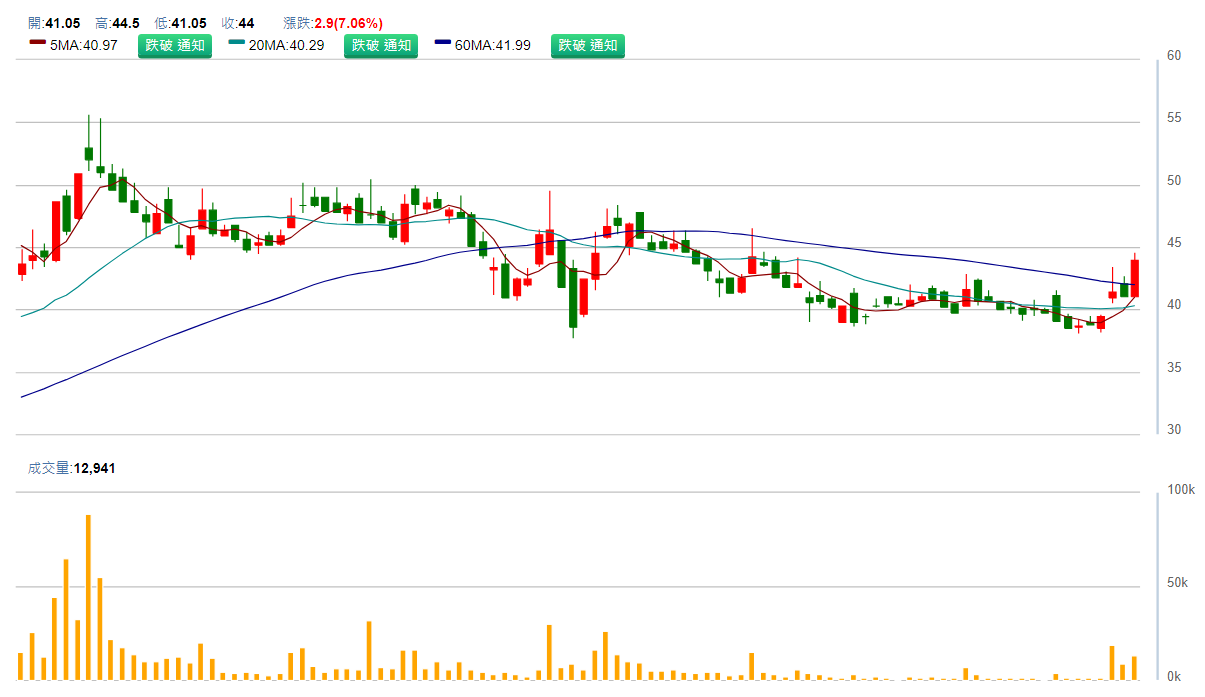The height and width of the screenshot is (697, 1205).
Task: Click the 100k label on the volume axis
Action: coord(1181,490)
